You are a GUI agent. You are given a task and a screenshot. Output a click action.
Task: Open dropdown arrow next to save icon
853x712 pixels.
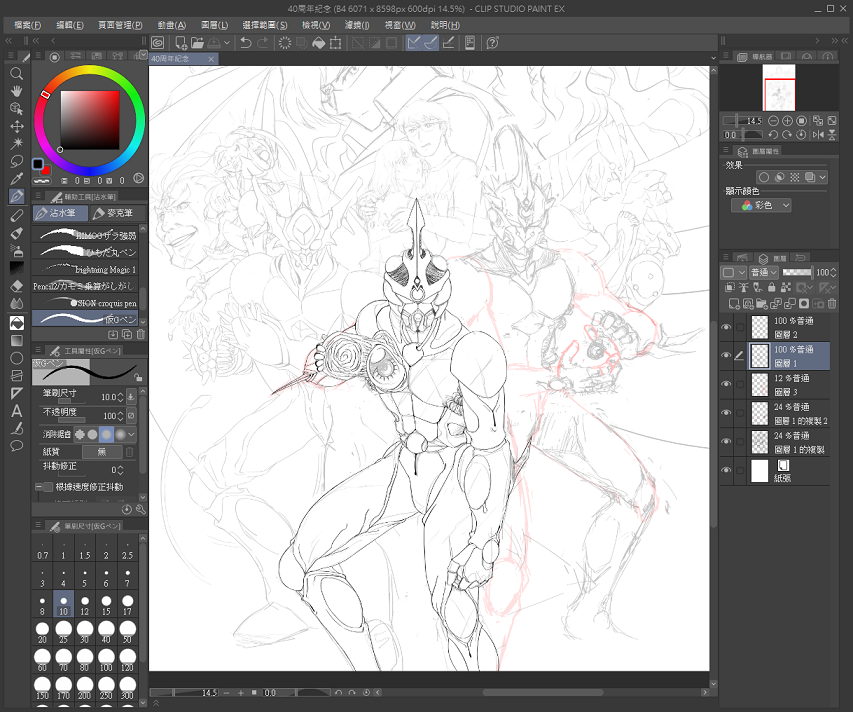click(227, 42)
